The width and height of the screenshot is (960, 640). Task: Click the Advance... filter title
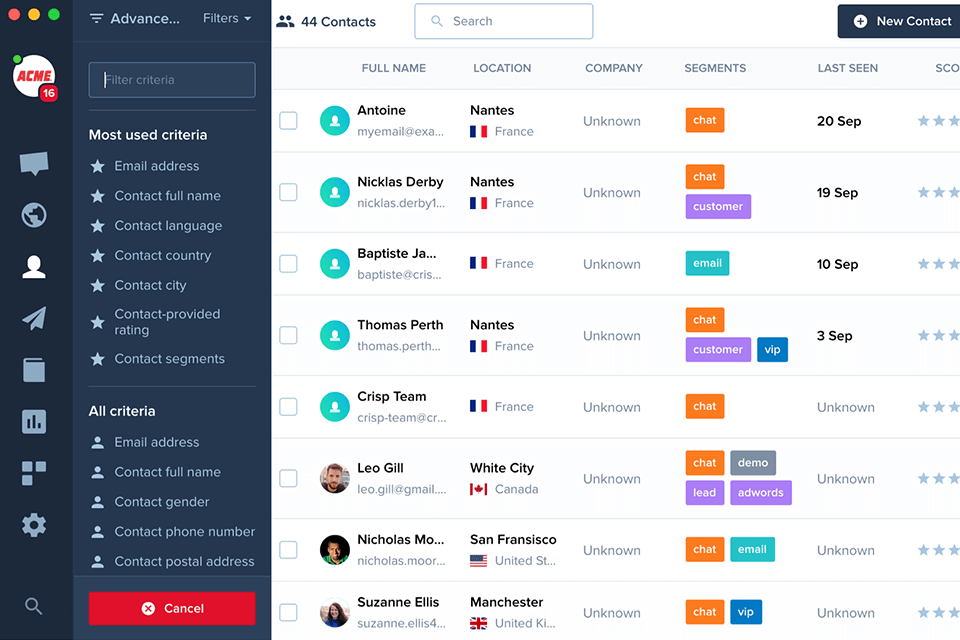tap(145, 19)
